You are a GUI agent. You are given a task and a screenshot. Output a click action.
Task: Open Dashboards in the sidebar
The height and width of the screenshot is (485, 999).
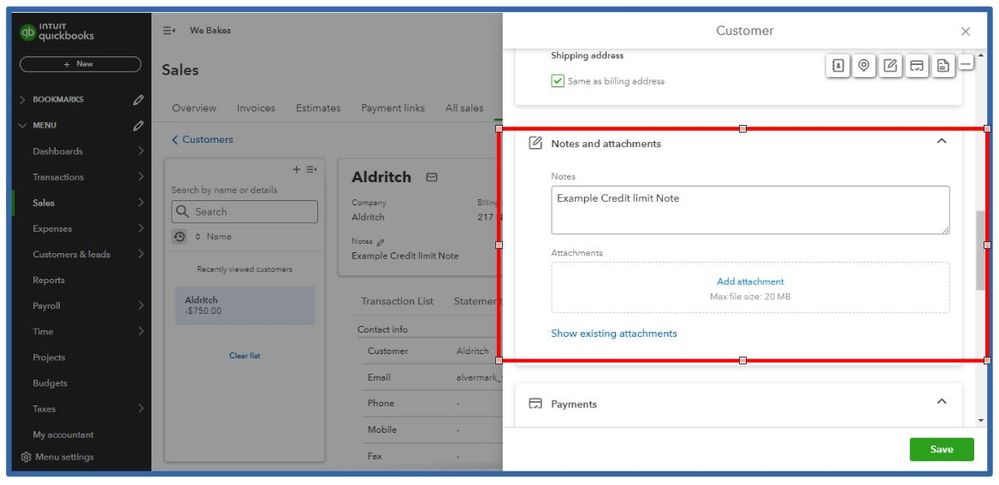coord(58,151)
